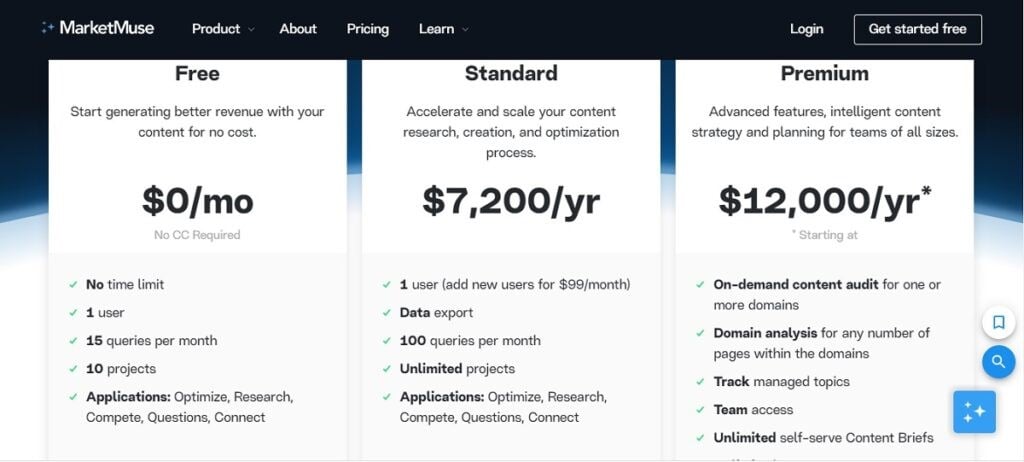This screenshot has width=1024, height=462.
Task: Click the Premium plan heading
Action: click(824, 73)
